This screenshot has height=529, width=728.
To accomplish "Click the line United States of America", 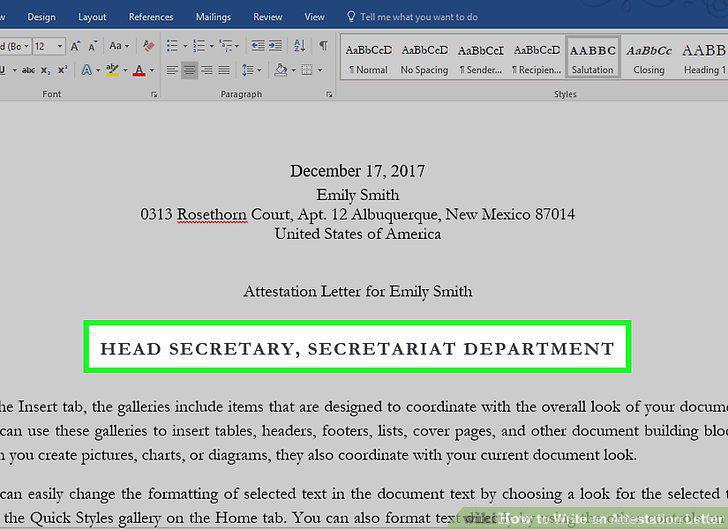I will [x=358, y=234].
